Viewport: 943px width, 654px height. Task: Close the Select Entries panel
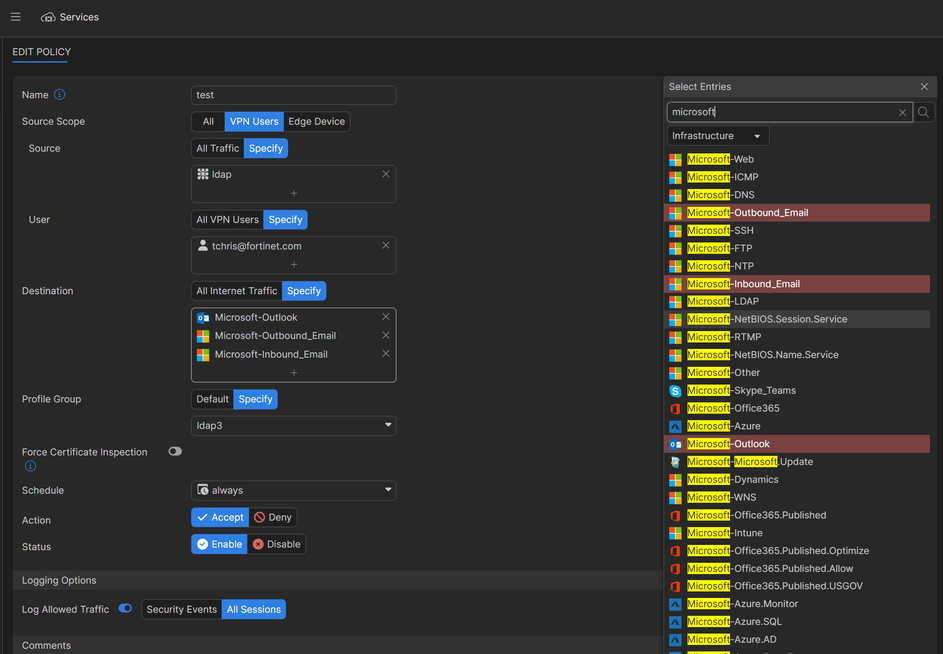924,87
